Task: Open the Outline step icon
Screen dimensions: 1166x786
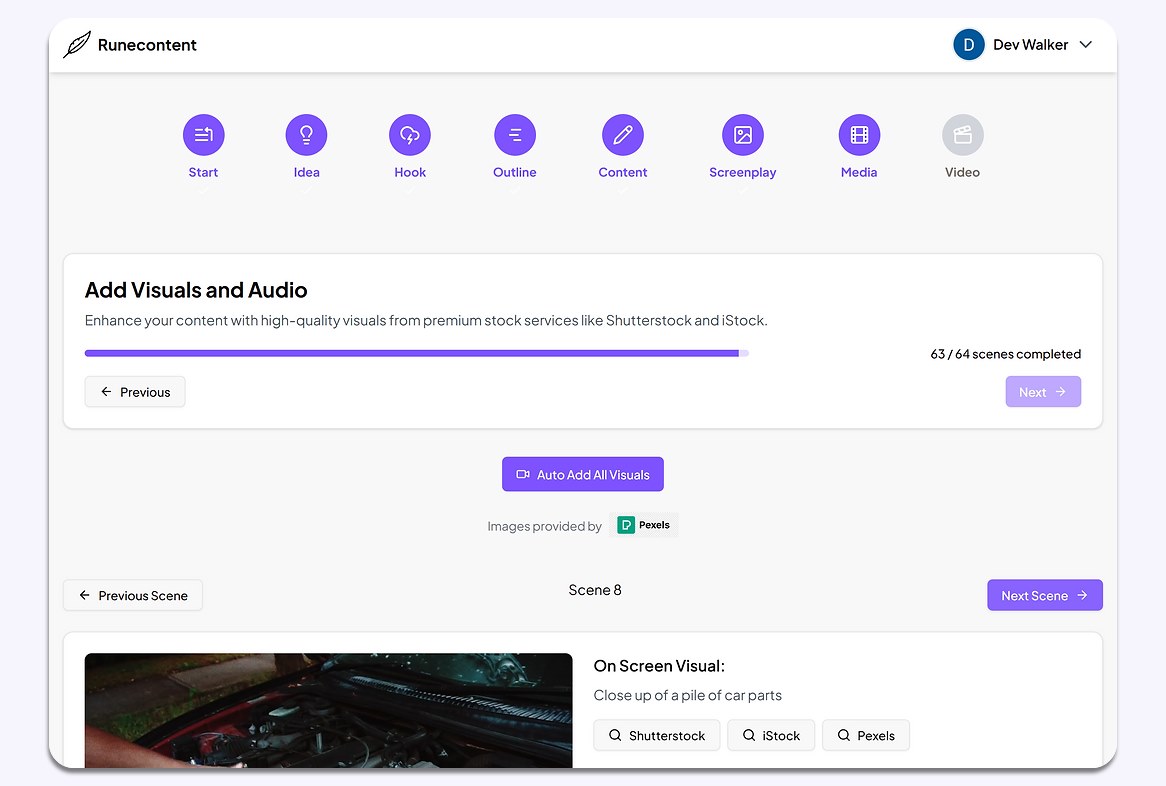Action: [515, 135]
